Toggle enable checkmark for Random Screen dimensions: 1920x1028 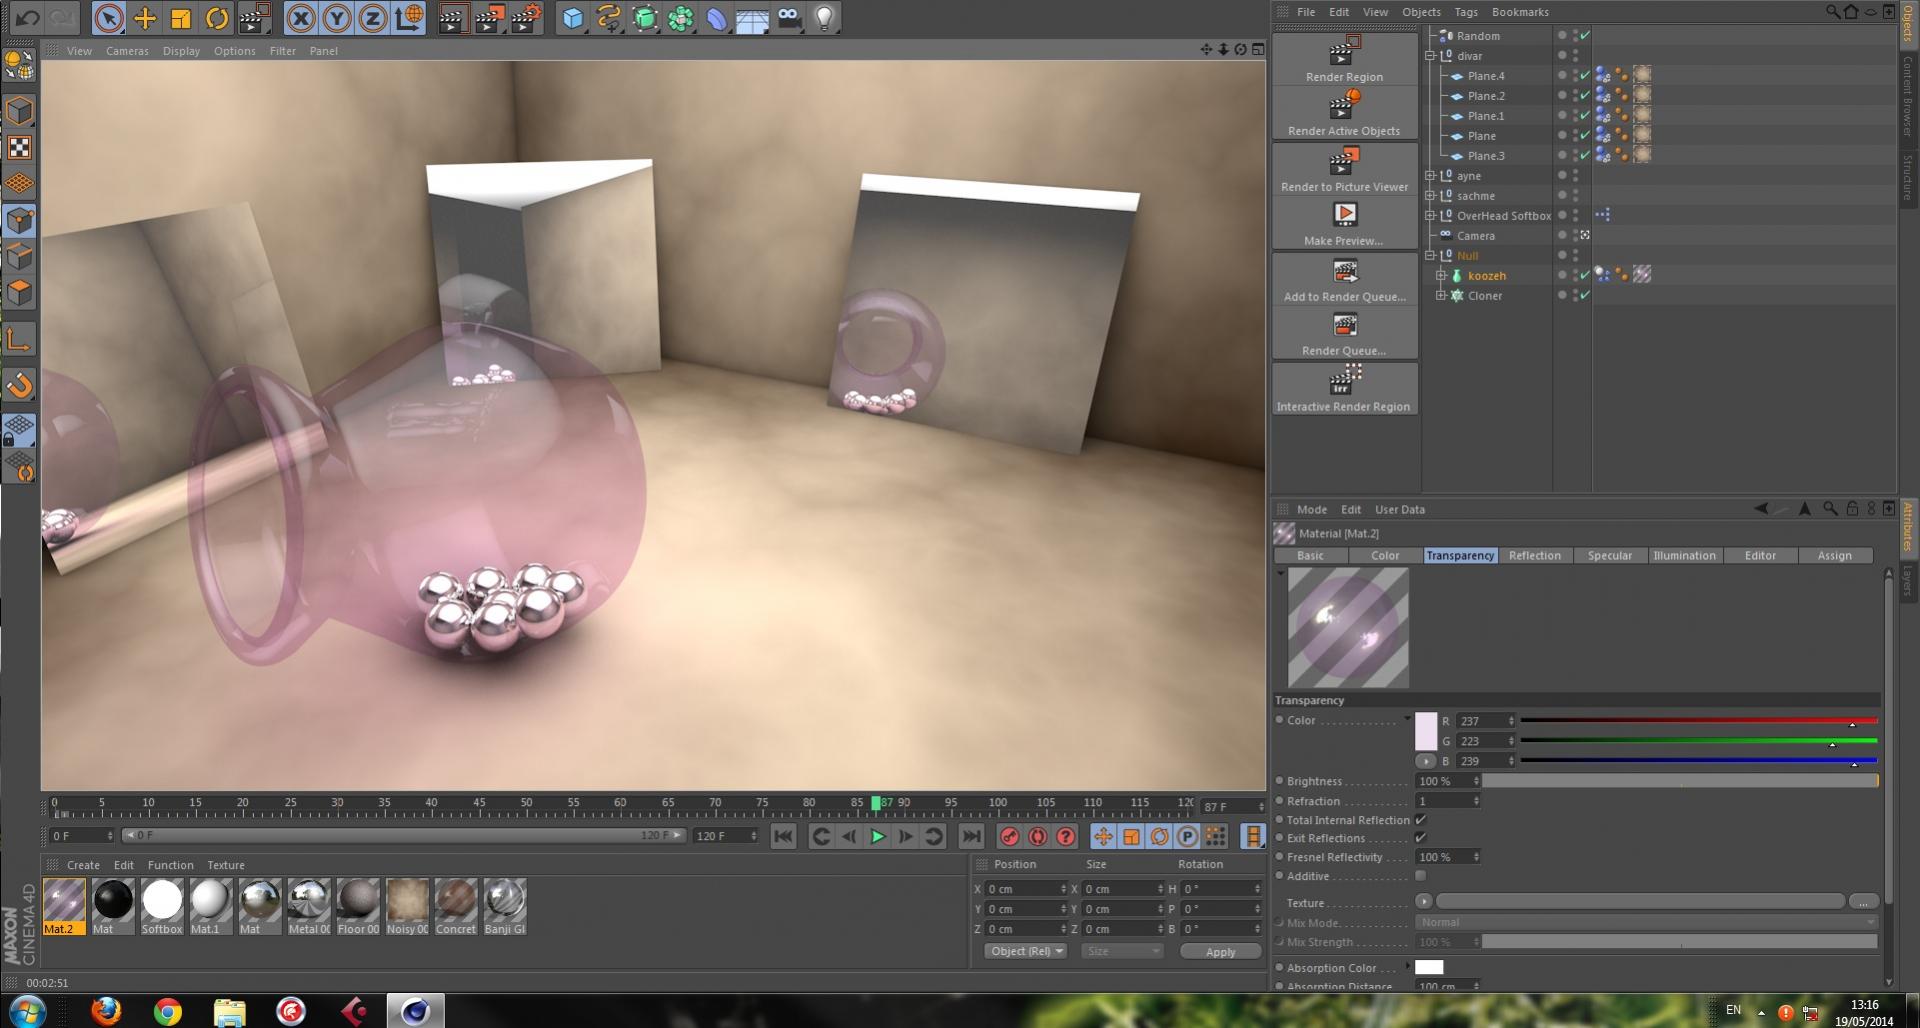coord(1585,35)
